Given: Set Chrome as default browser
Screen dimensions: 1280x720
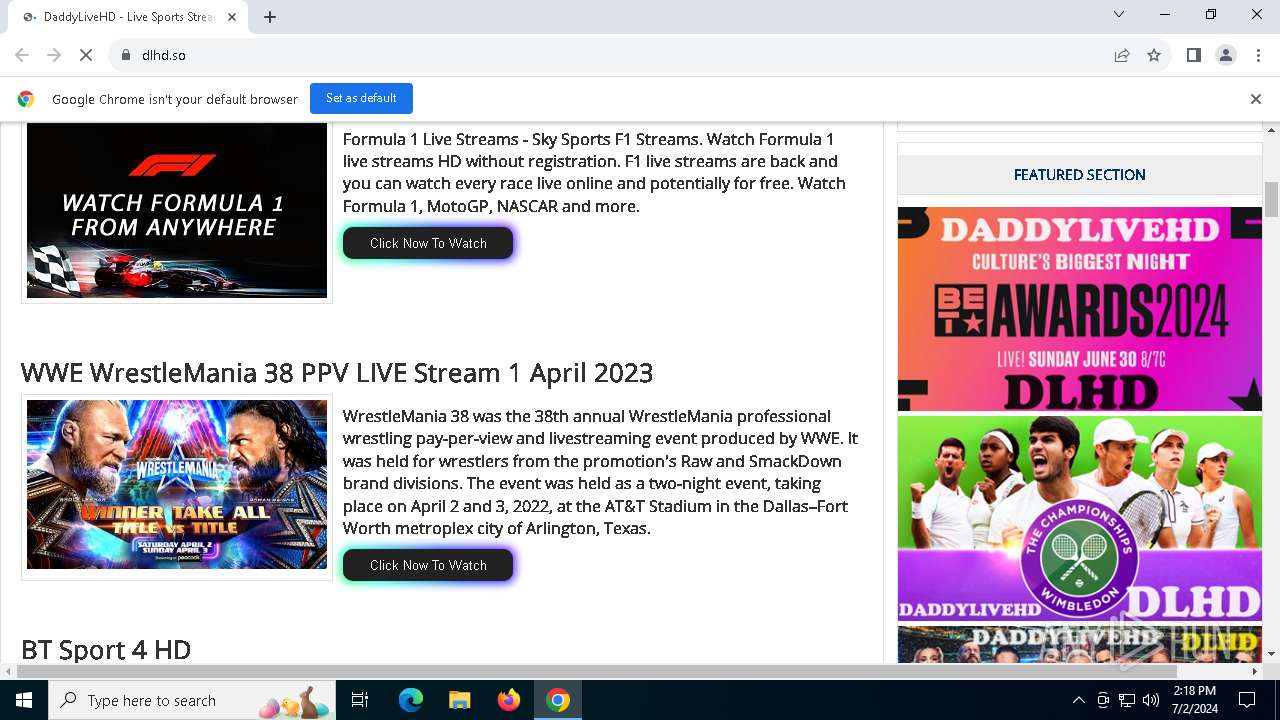Looking at the screenshot, I should tap(361, 98).
